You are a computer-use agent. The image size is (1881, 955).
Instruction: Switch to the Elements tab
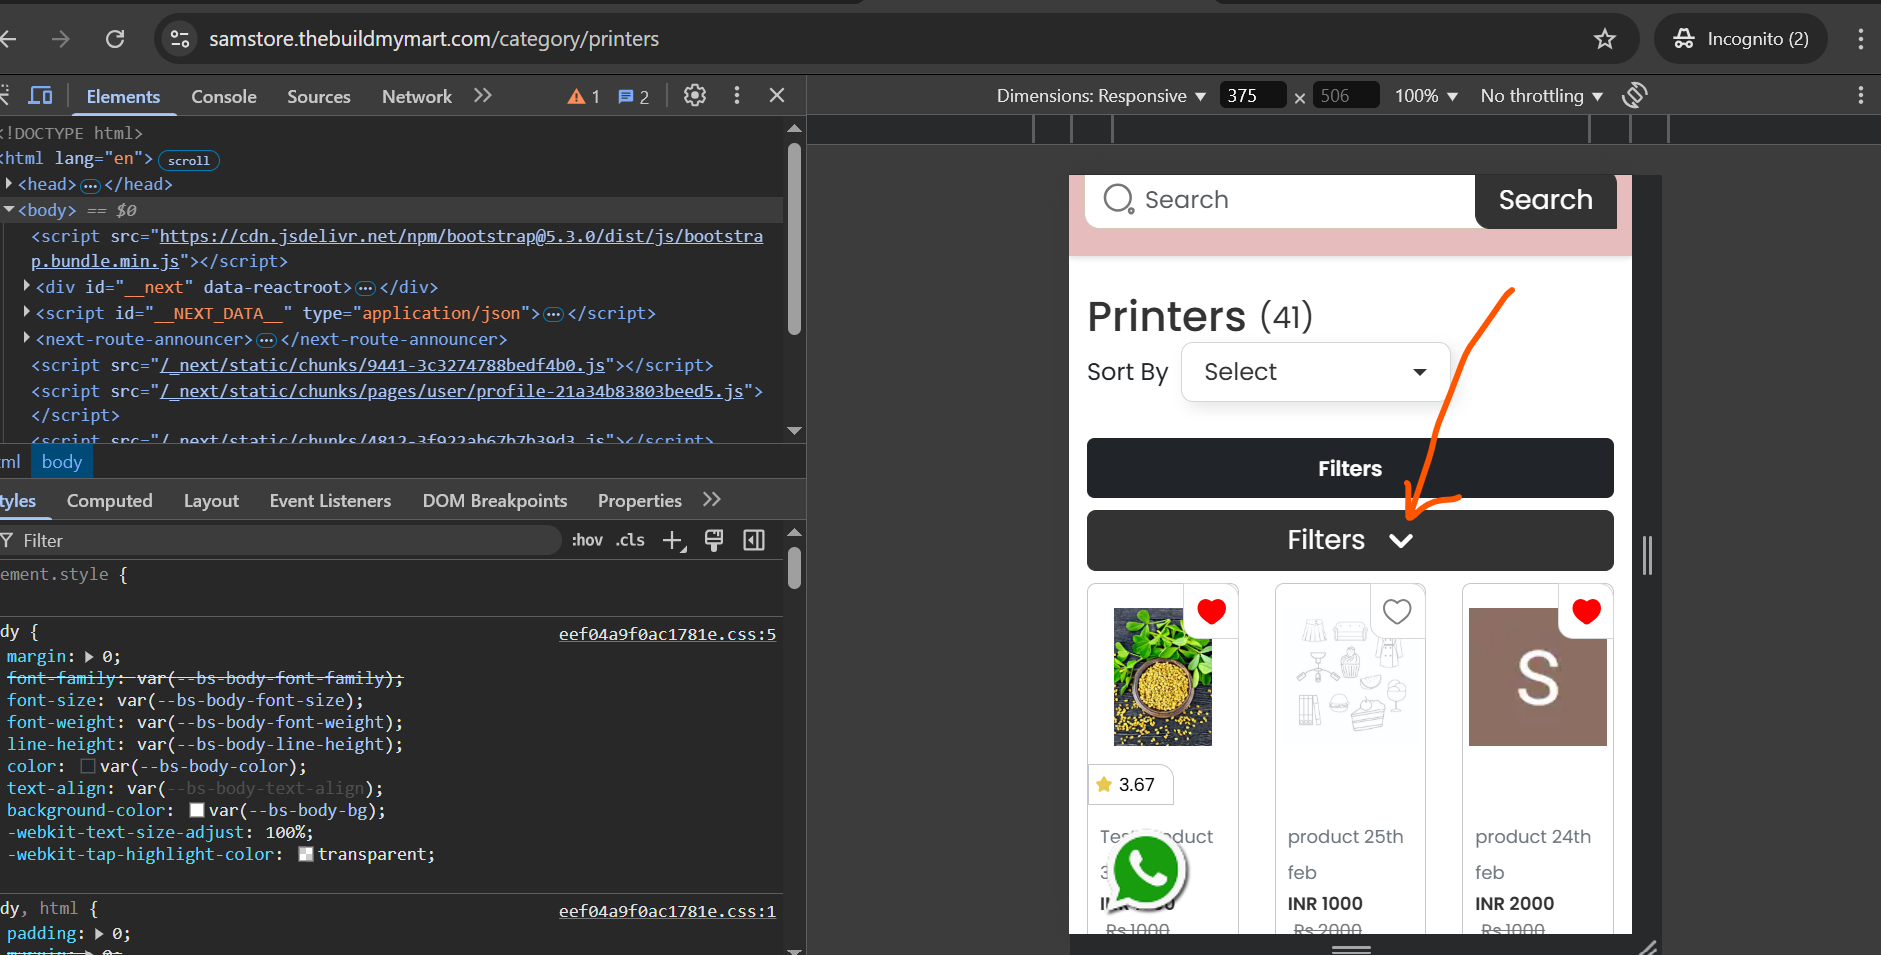click(123, 96)
